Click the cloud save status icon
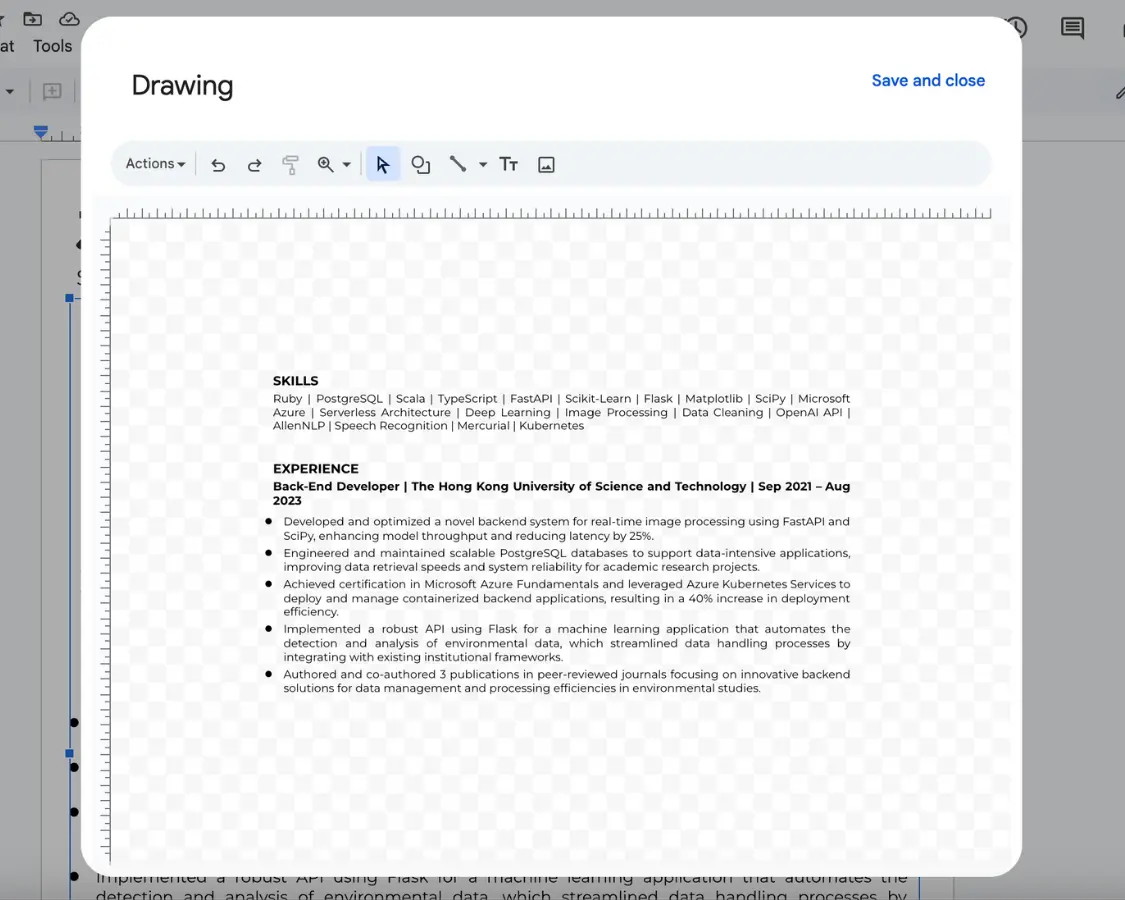Viewport: 1125px width, 900px height. click(x=68, y=18)
